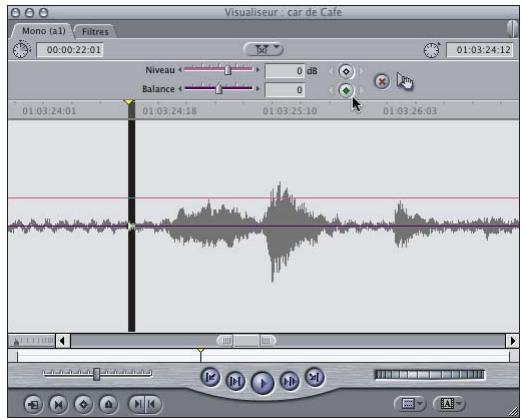Image resolution: width=523 pixels, height=420 pixels.
Task: Click the Mark Clip button
Action: click(58, 404)
